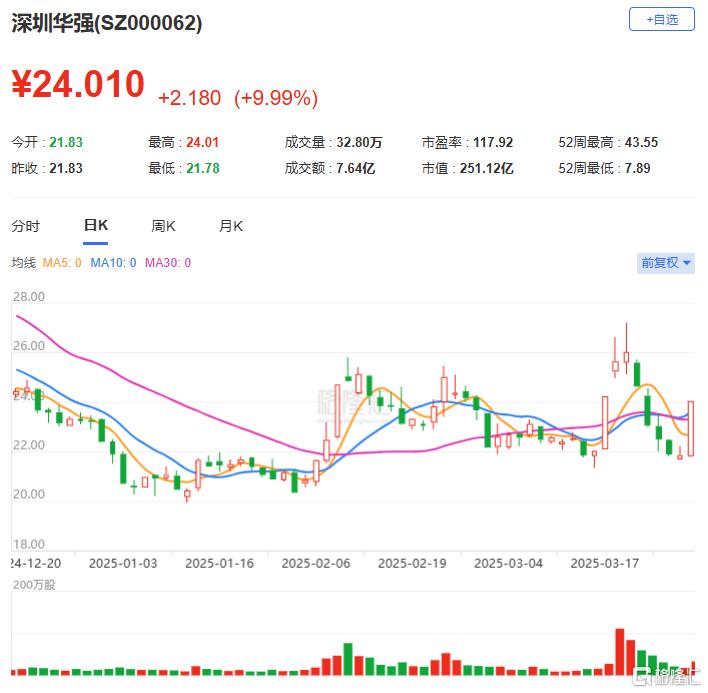Click the 2025-01-16 date axis label
This screenshot has height=693, width=708.
pos(219,563)
